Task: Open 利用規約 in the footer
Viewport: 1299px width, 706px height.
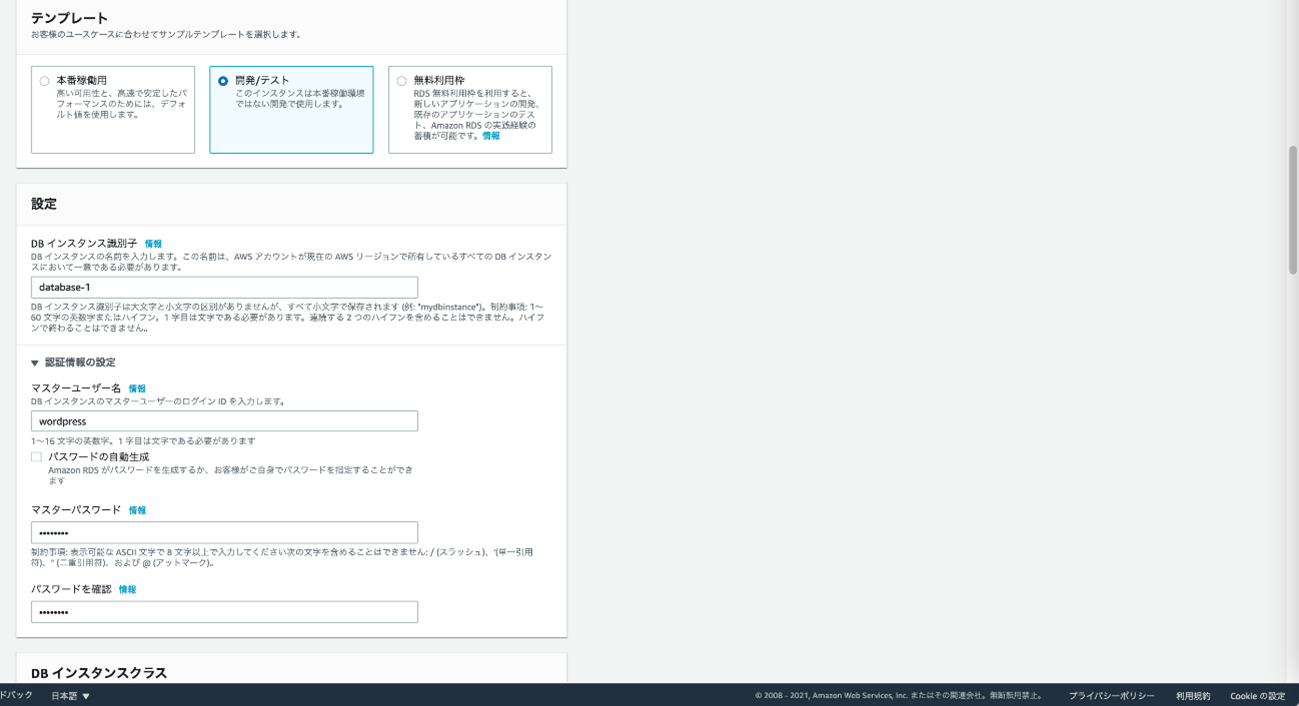Action: 1193,696
